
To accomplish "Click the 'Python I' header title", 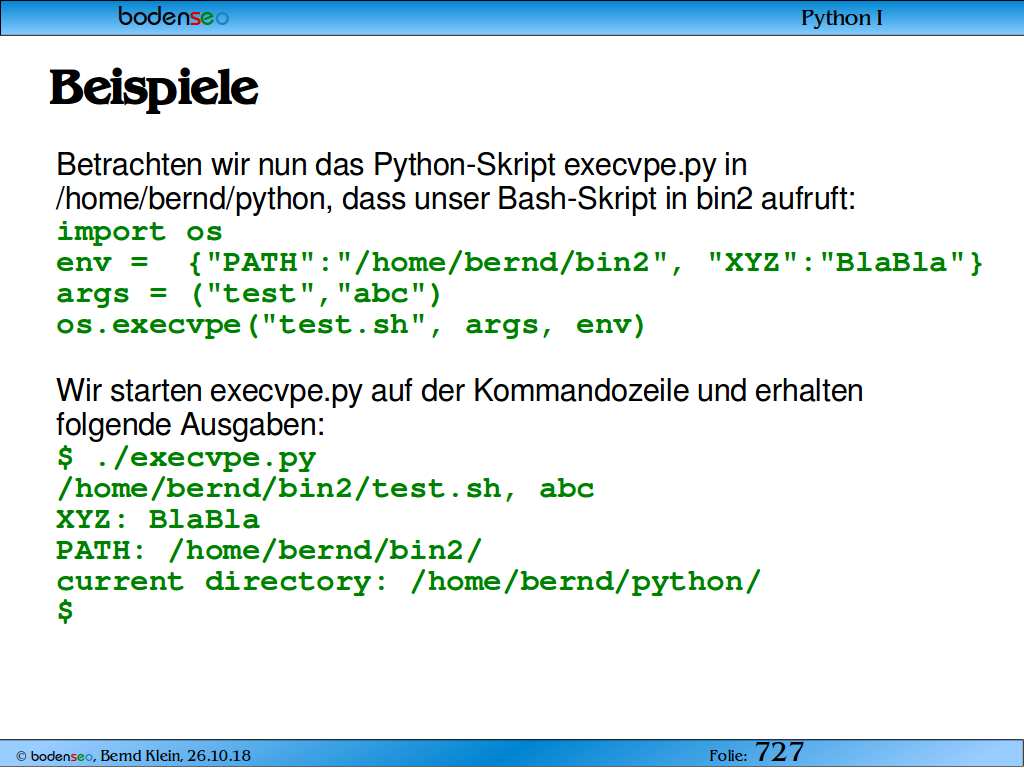I will (841, 18).
